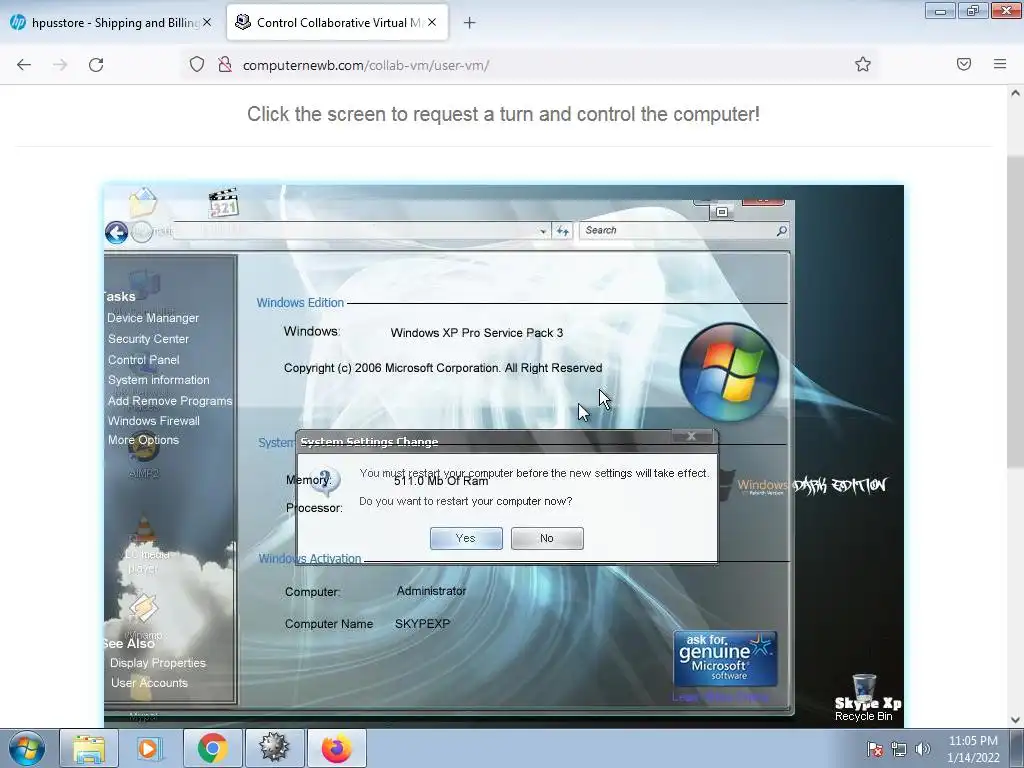Viewport: 1024px width, 768px height.
Task: Click the Media Player Classic 321 icon
Action: pyautogui.click(x=223, y=203)
